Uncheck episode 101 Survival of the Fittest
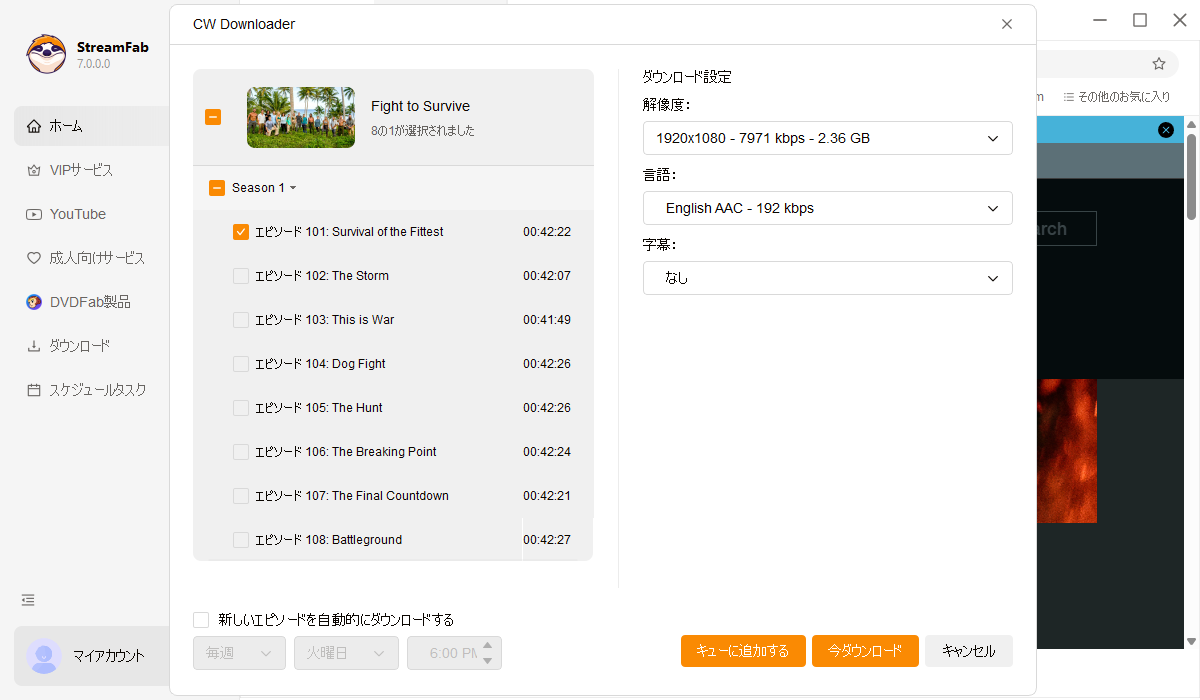This screenshot has height=700, width=1200. click(x=241, y=232)
